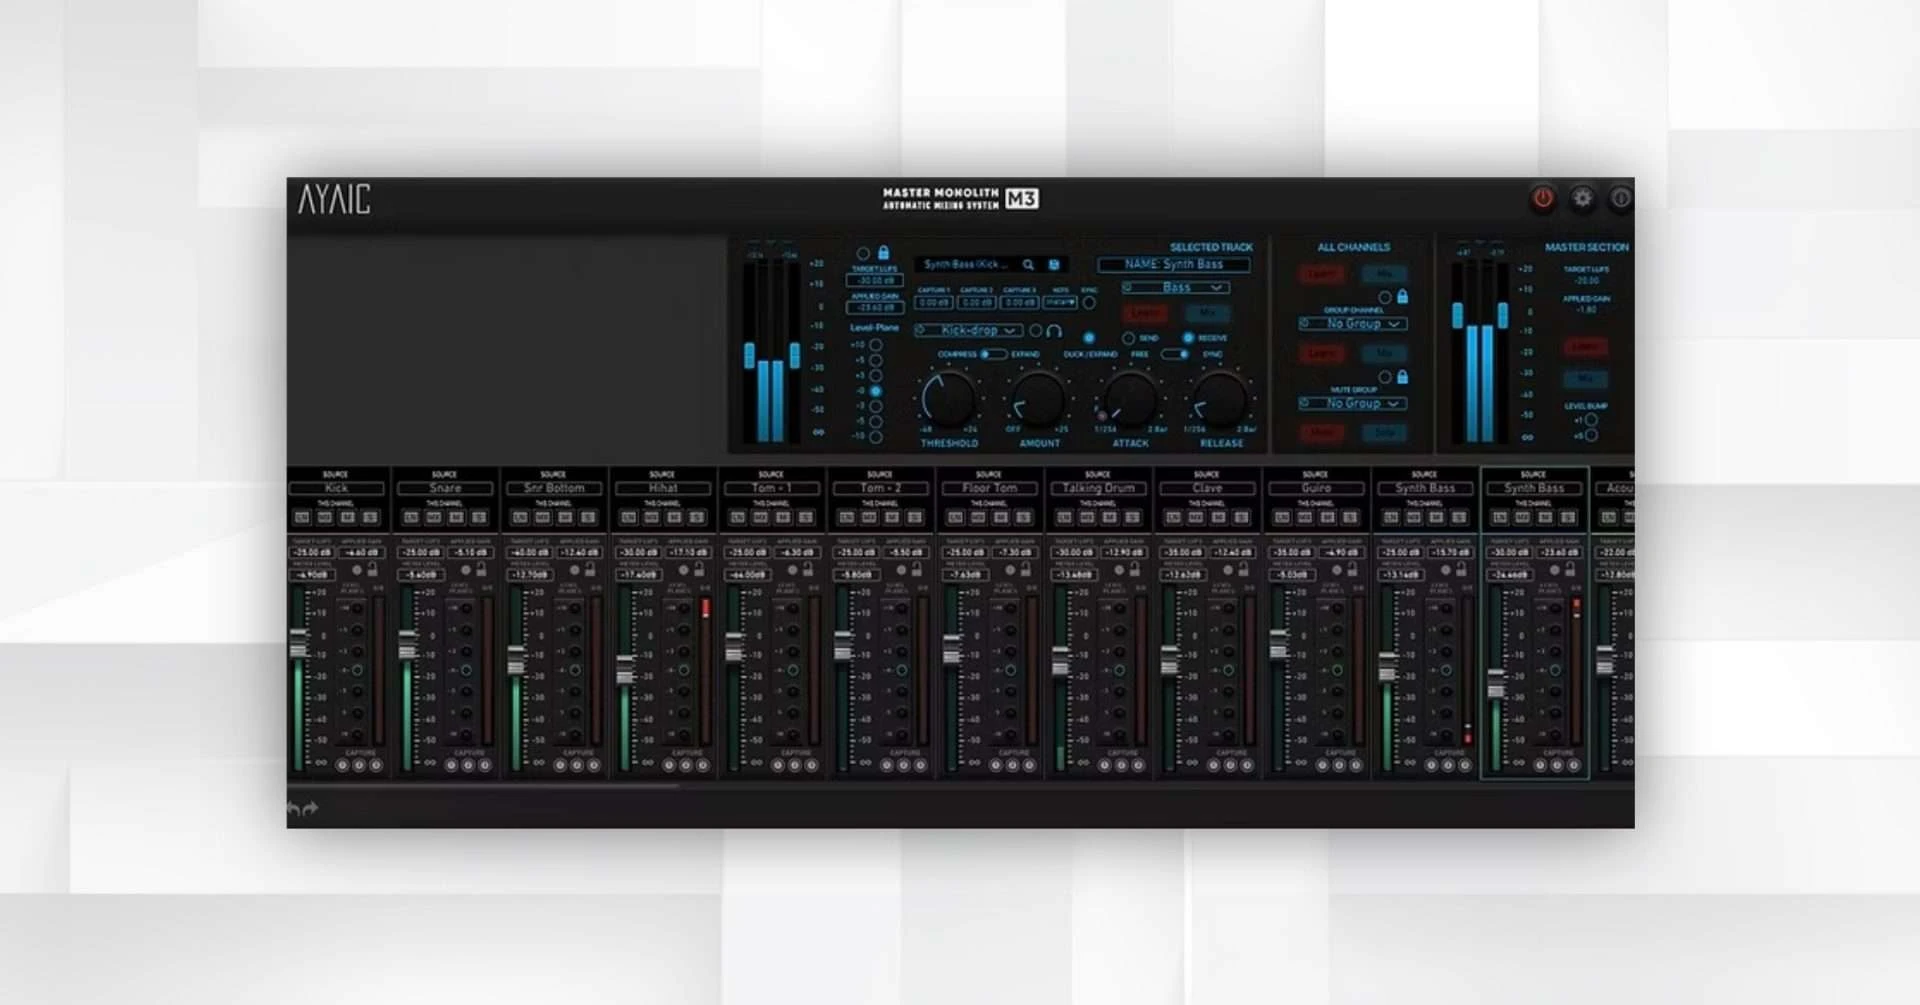Click the lock icon above Group Channel

click(x=1402, y=297)
